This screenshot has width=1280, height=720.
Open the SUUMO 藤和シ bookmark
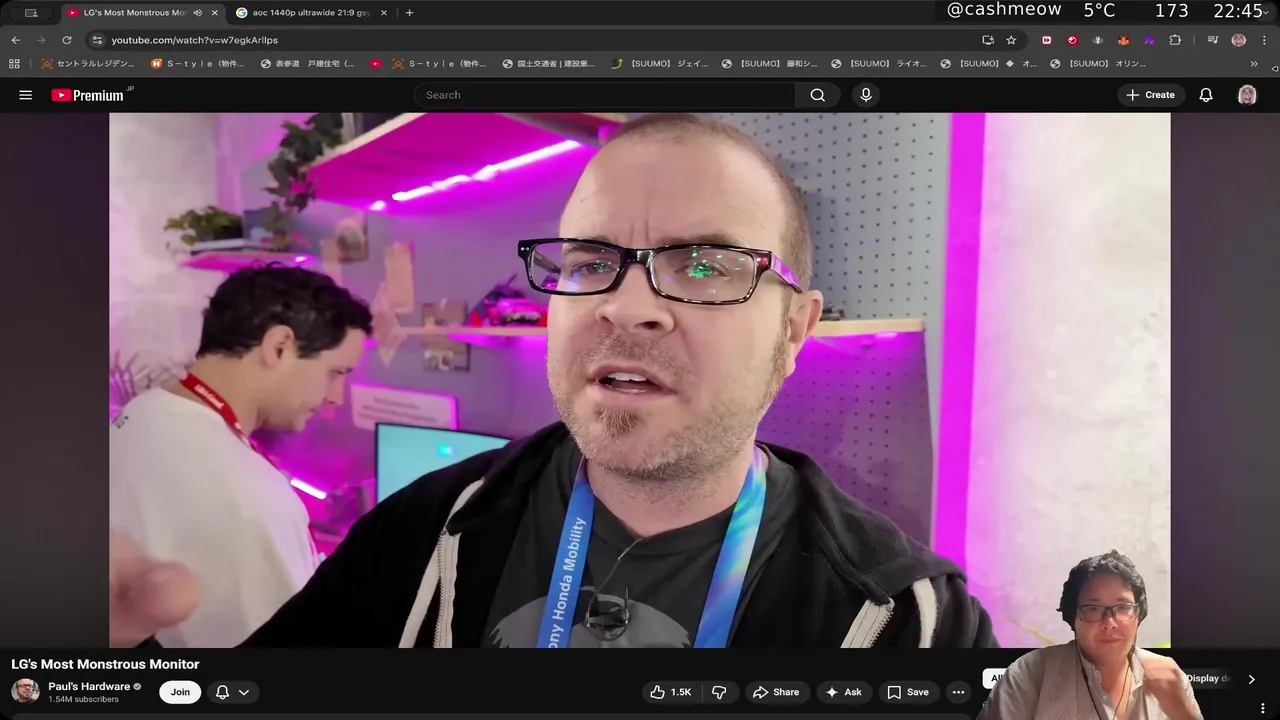coord(770,63)
